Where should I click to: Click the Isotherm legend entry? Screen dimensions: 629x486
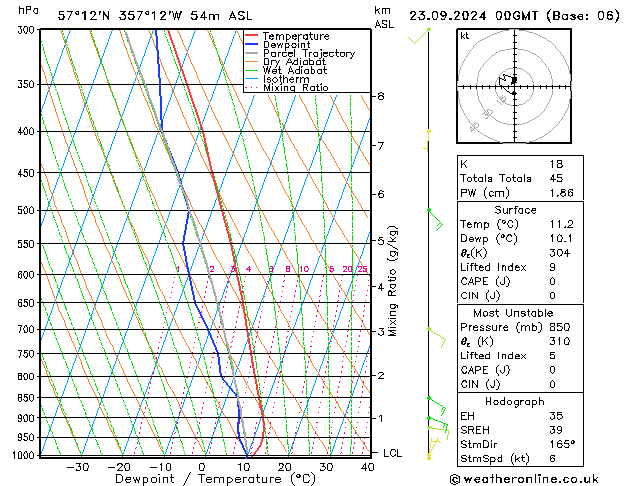click(277, 79)
